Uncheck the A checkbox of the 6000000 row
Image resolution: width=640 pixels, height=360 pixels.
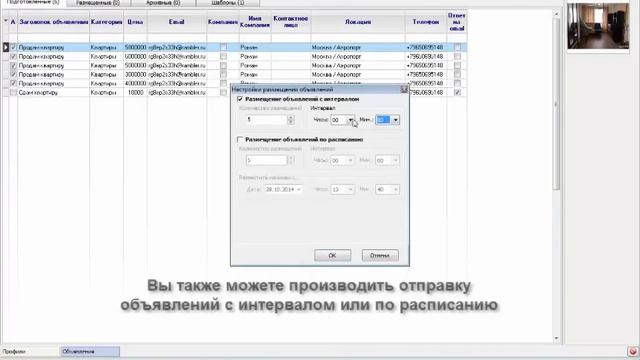click(x=13, y=56)
